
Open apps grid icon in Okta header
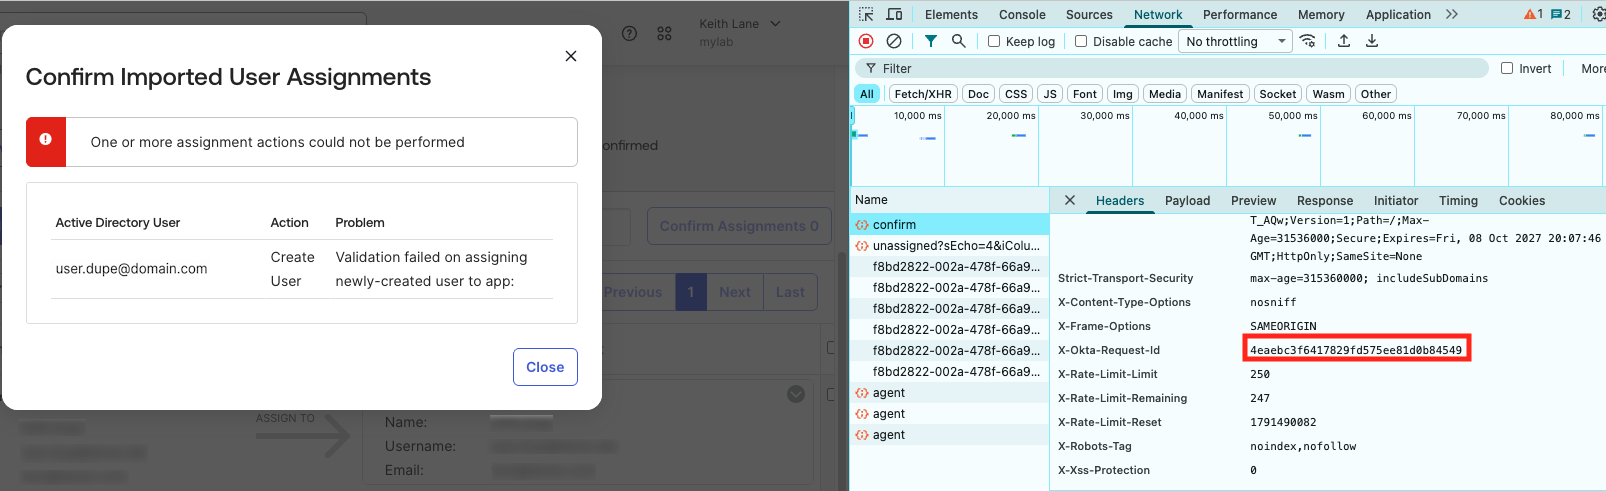point(664,33)
